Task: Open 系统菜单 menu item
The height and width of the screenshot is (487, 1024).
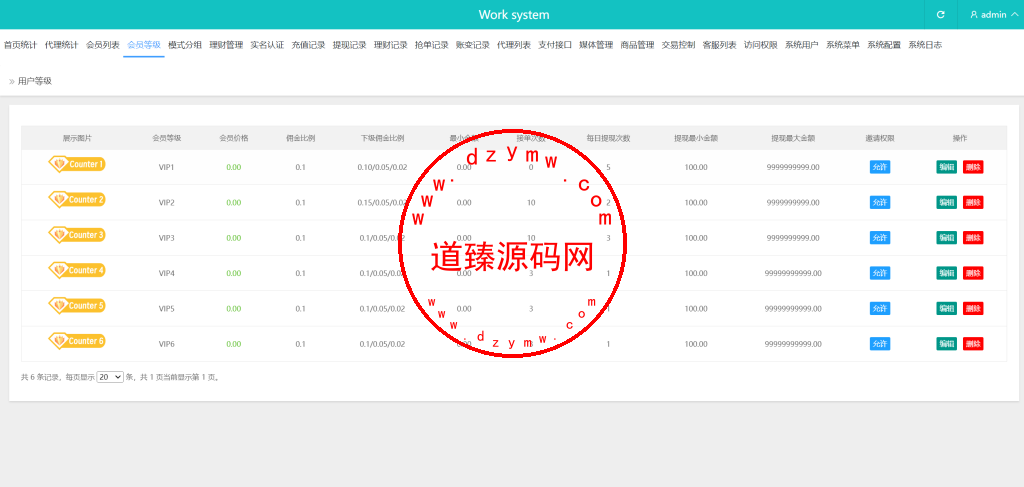Action: pyautogui.click(x=843, y=45)
